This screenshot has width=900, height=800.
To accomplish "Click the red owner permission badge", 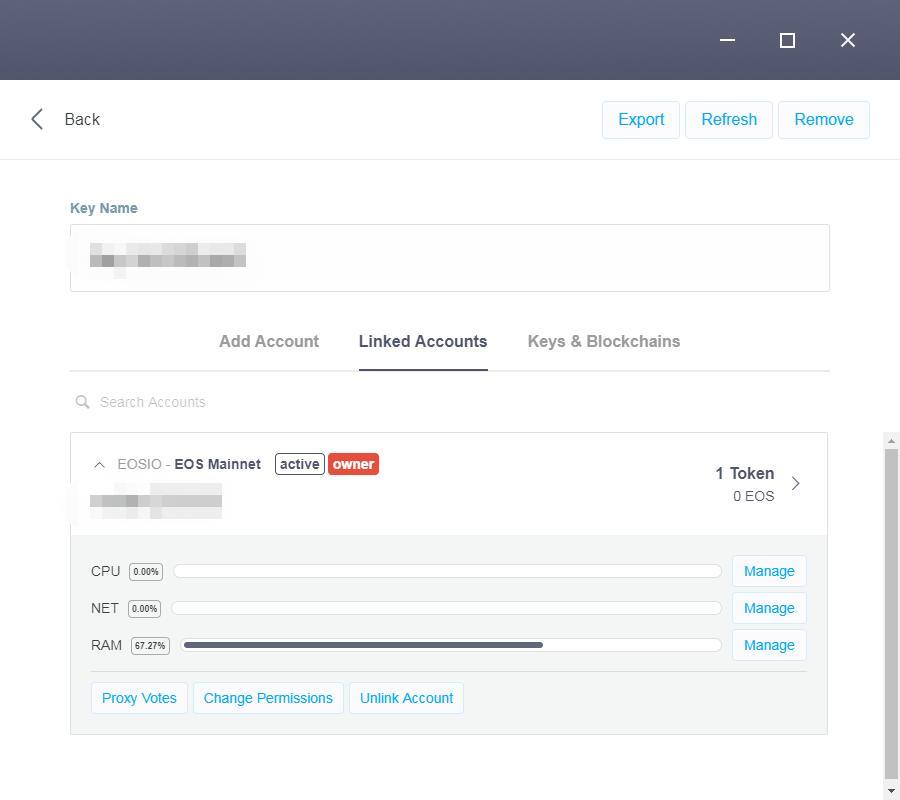I will tap(353, 464).
